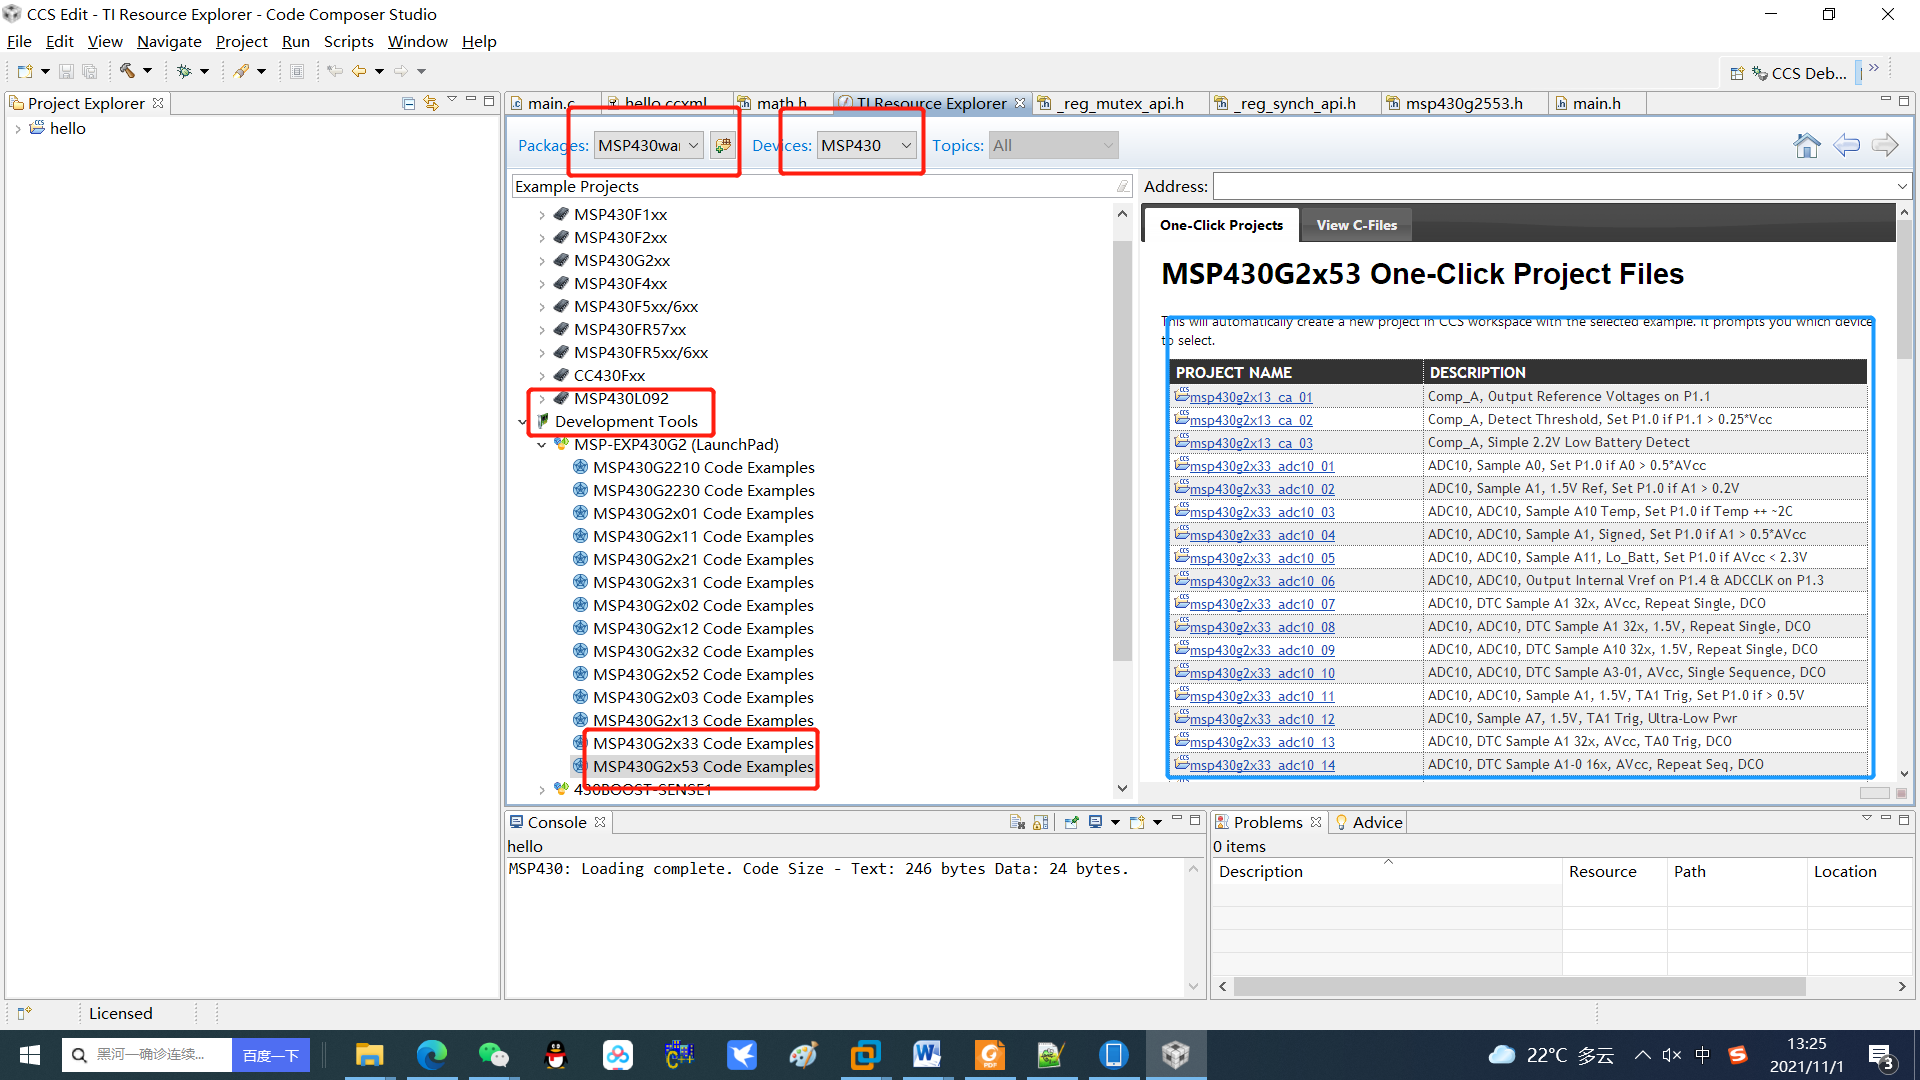Open WeChat from the taskbar
Viewport: 1920px width, 1080px height.
tap(494, 1055)
